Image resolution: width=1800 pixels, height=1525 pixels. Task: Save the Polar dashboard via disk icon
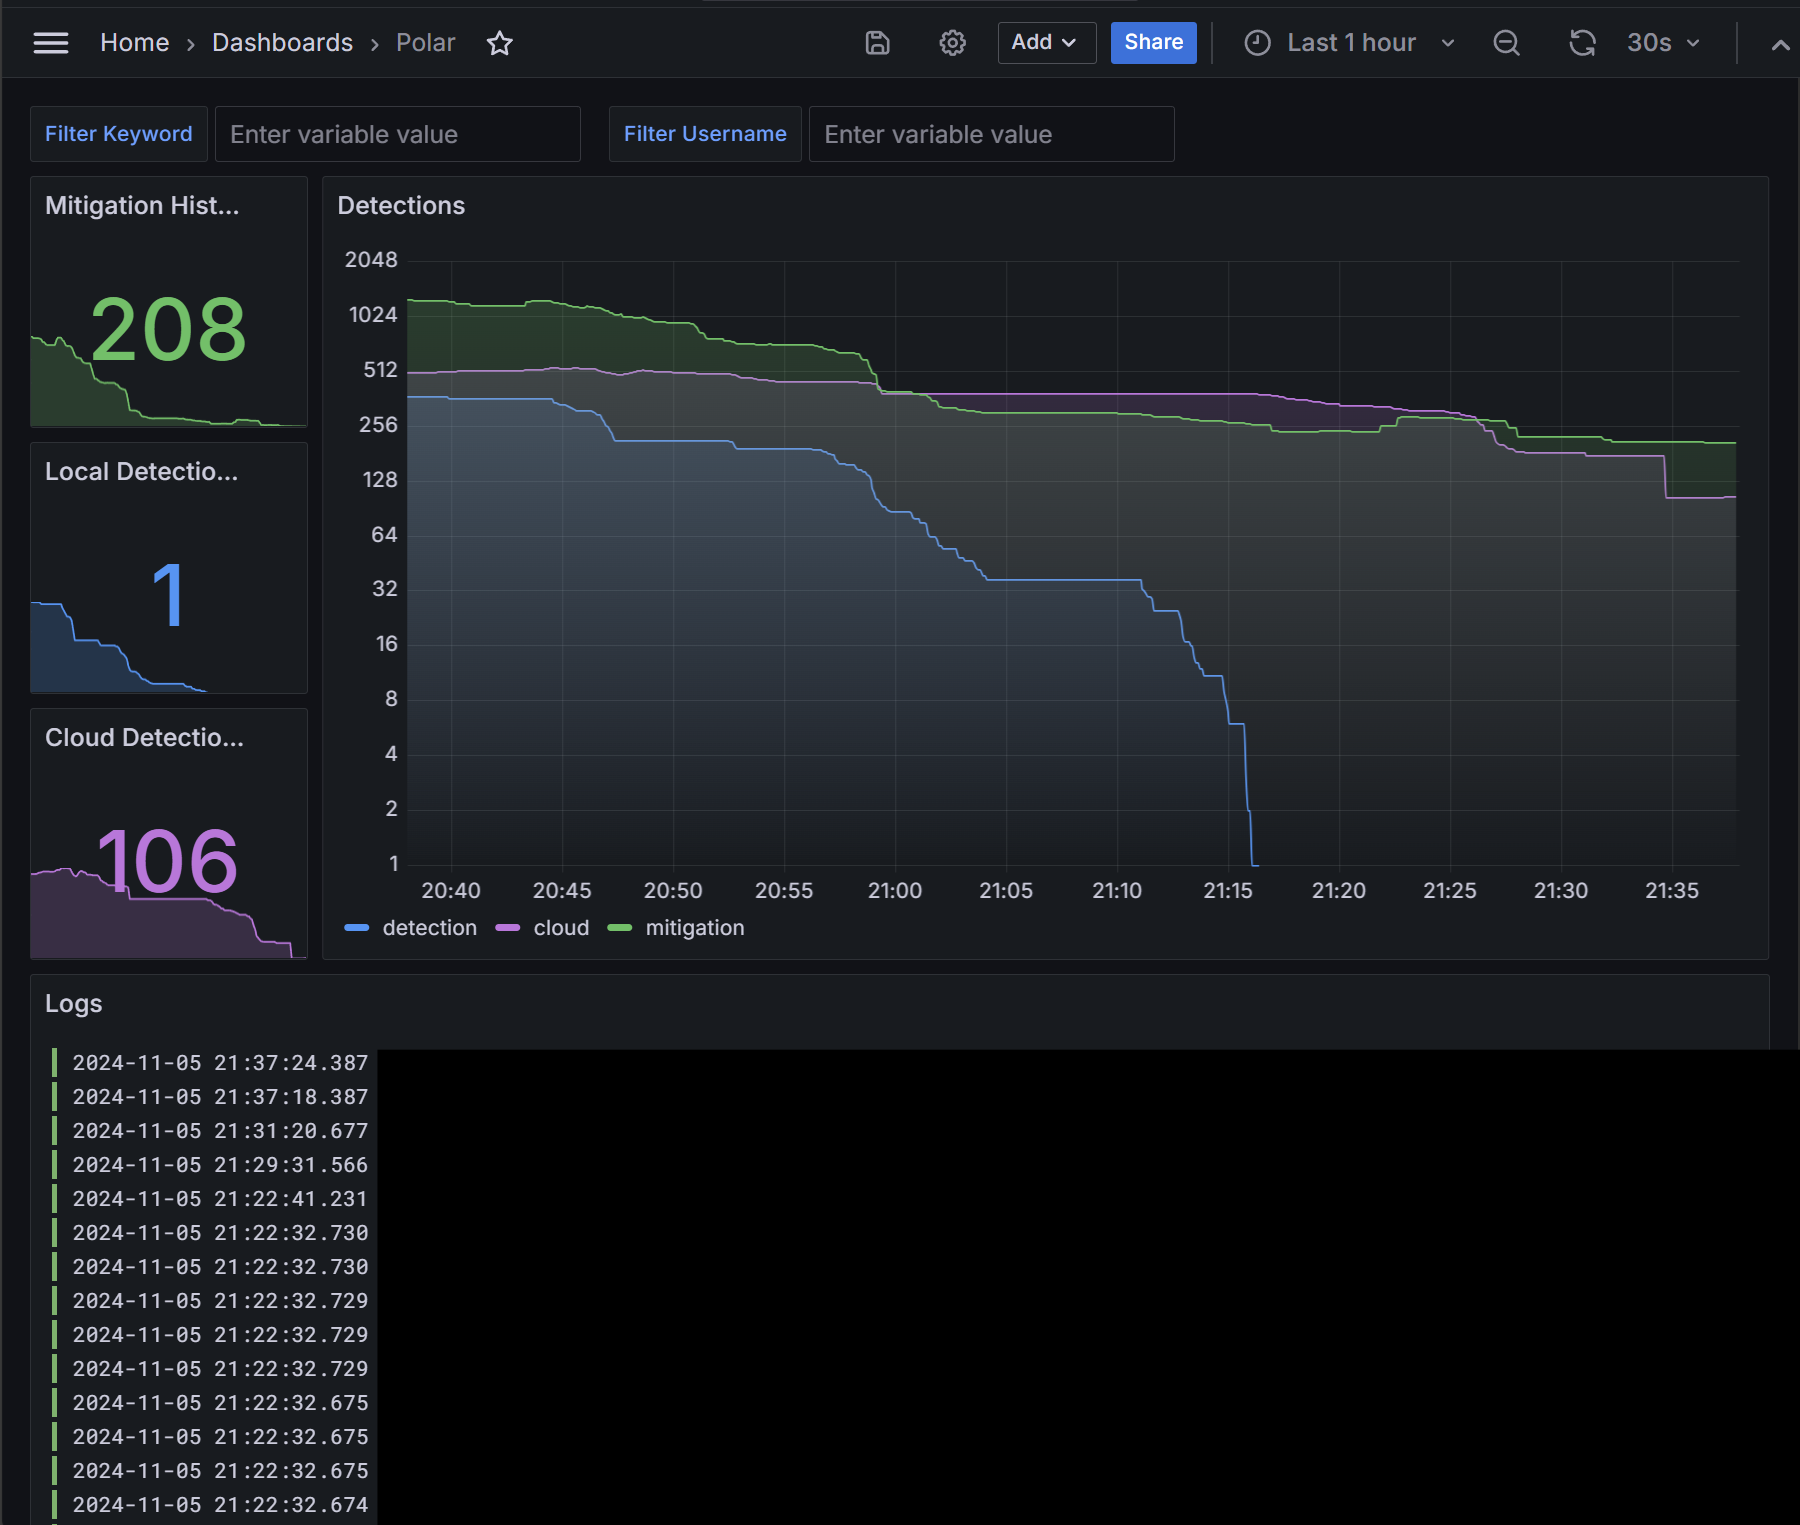877,42
